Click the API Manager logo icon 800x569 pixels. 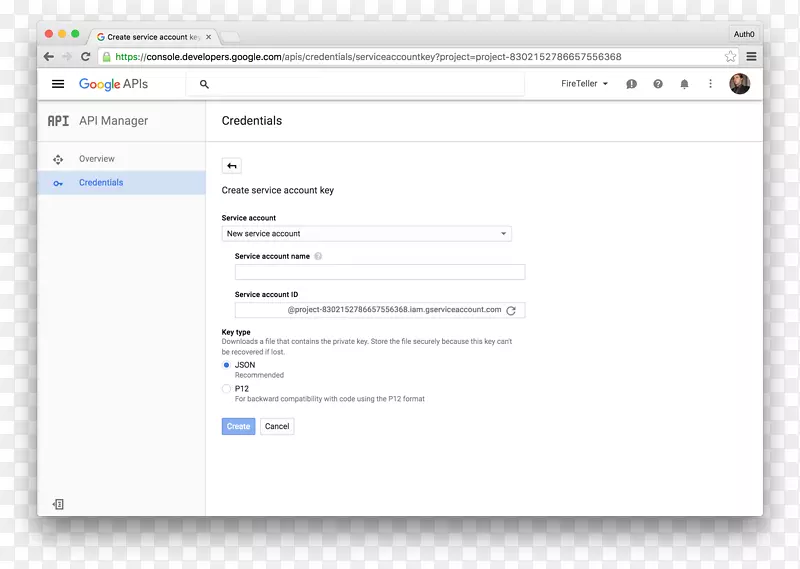pyautogui.click(x=58, y=121)
